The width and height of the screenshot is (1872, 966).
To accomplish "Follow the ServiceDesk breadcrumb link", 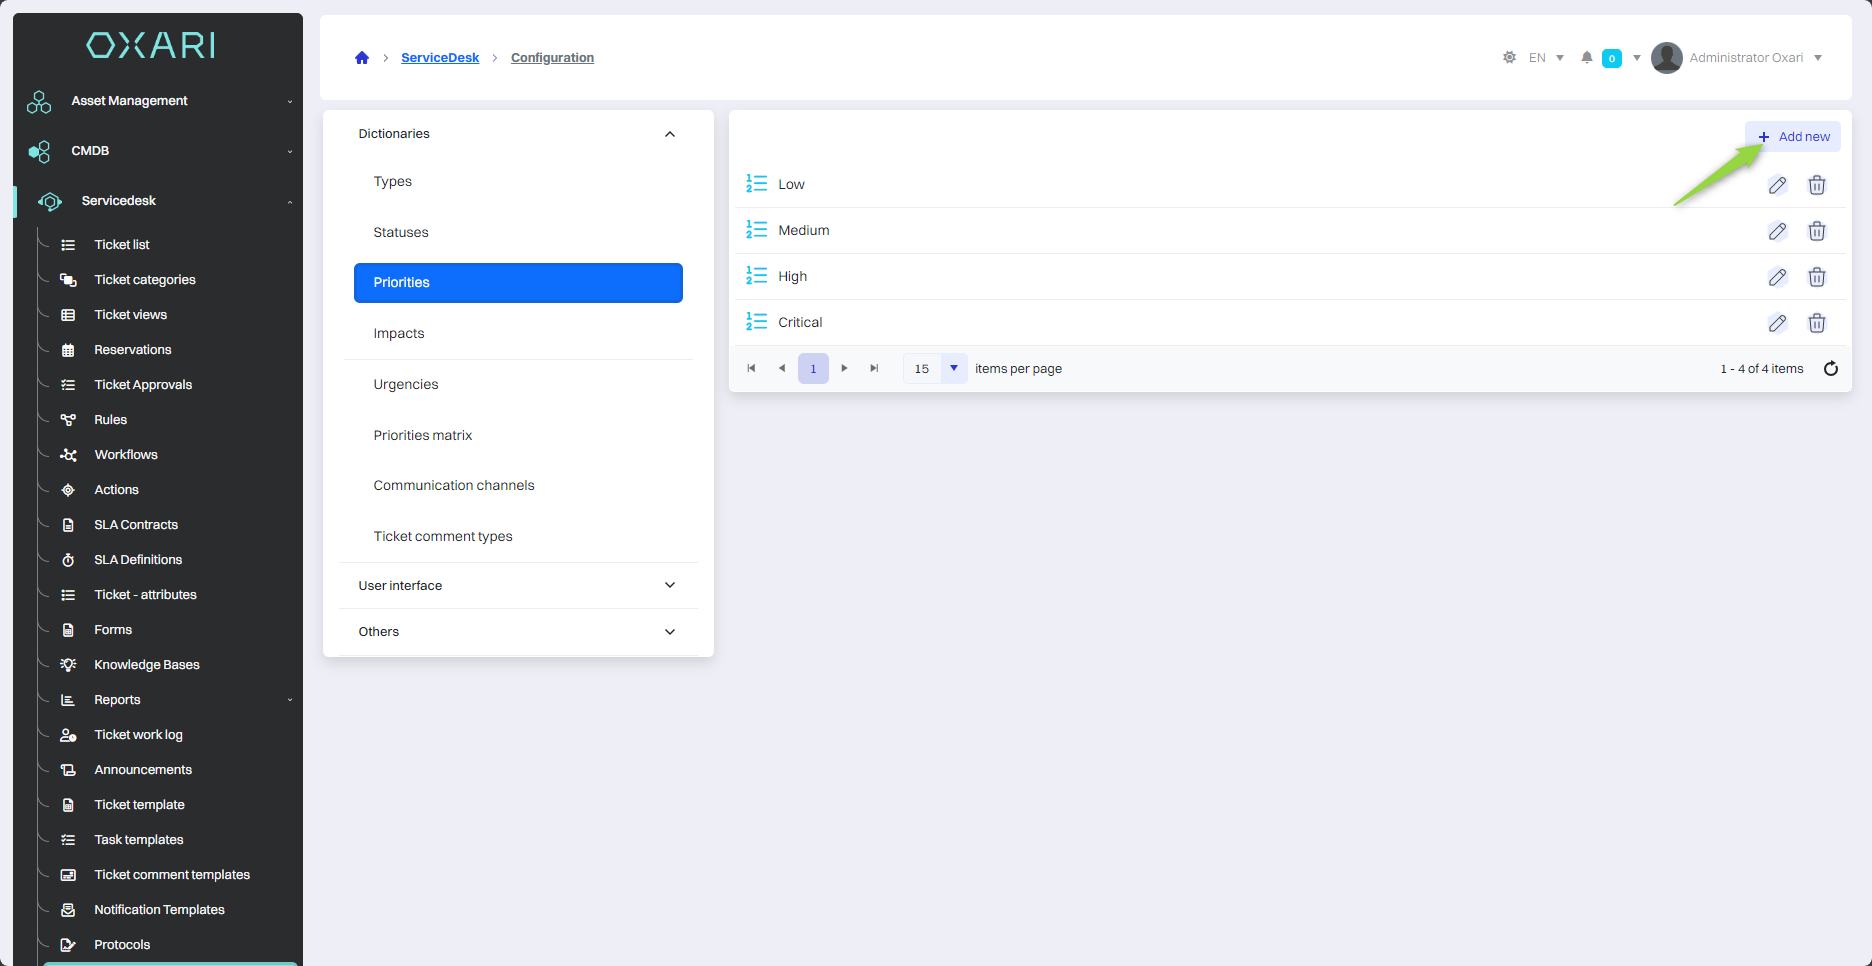I will tap(440, 58).
